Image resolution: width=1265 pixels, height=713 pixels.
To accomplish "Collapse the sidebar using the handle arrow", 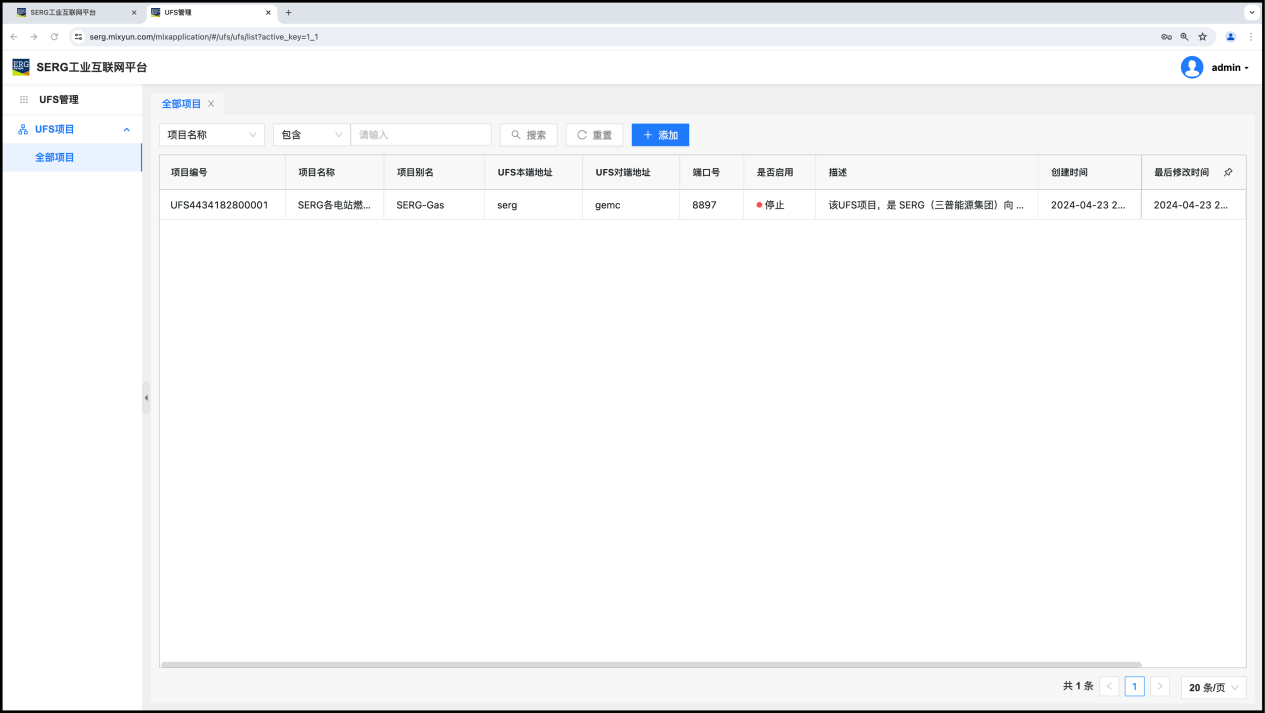I will 146,398.
